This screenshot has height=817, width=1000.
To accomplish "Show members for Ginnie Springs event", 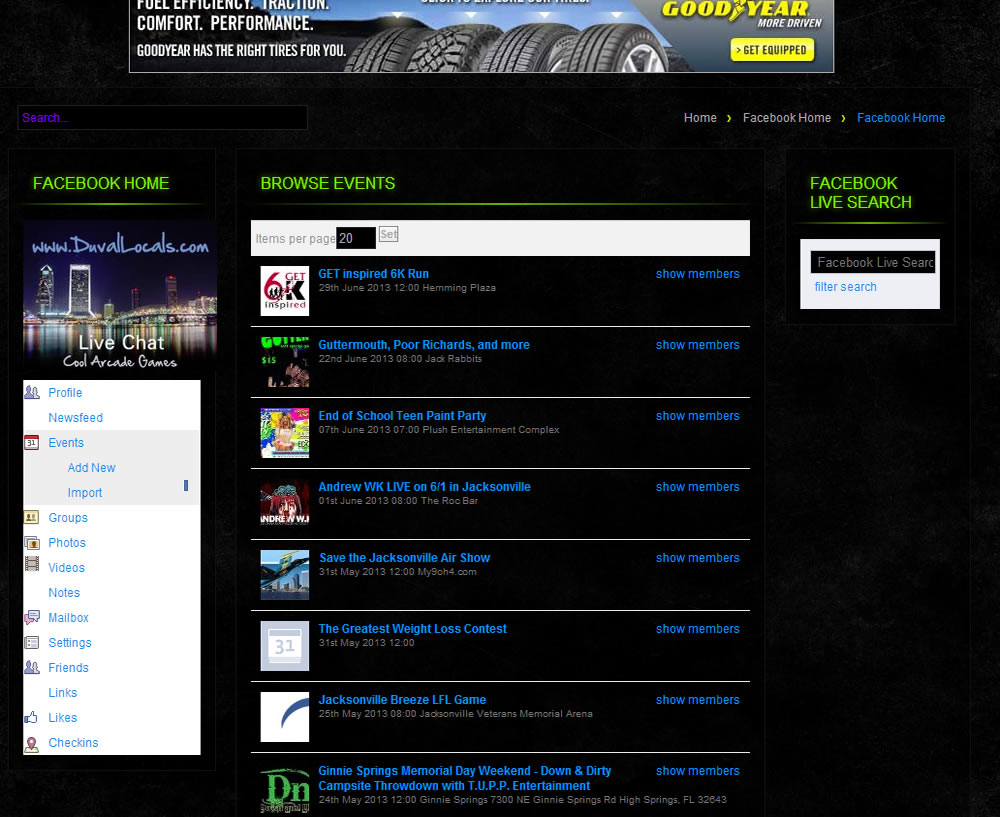I will coord(698,771).
